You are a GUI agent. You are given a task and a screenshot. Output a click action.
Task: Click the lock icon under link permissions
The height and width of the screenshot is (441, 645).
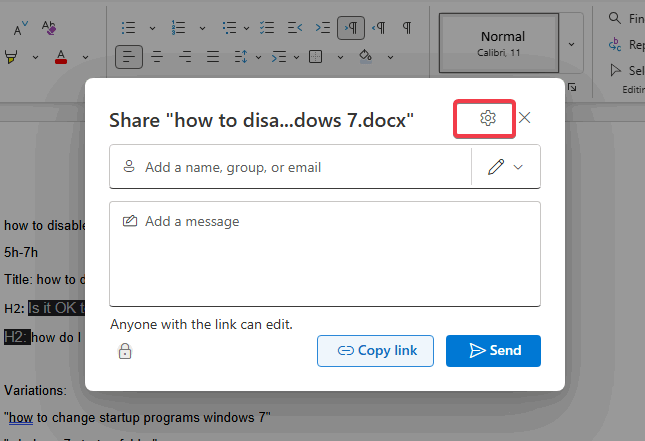[125, 351]
